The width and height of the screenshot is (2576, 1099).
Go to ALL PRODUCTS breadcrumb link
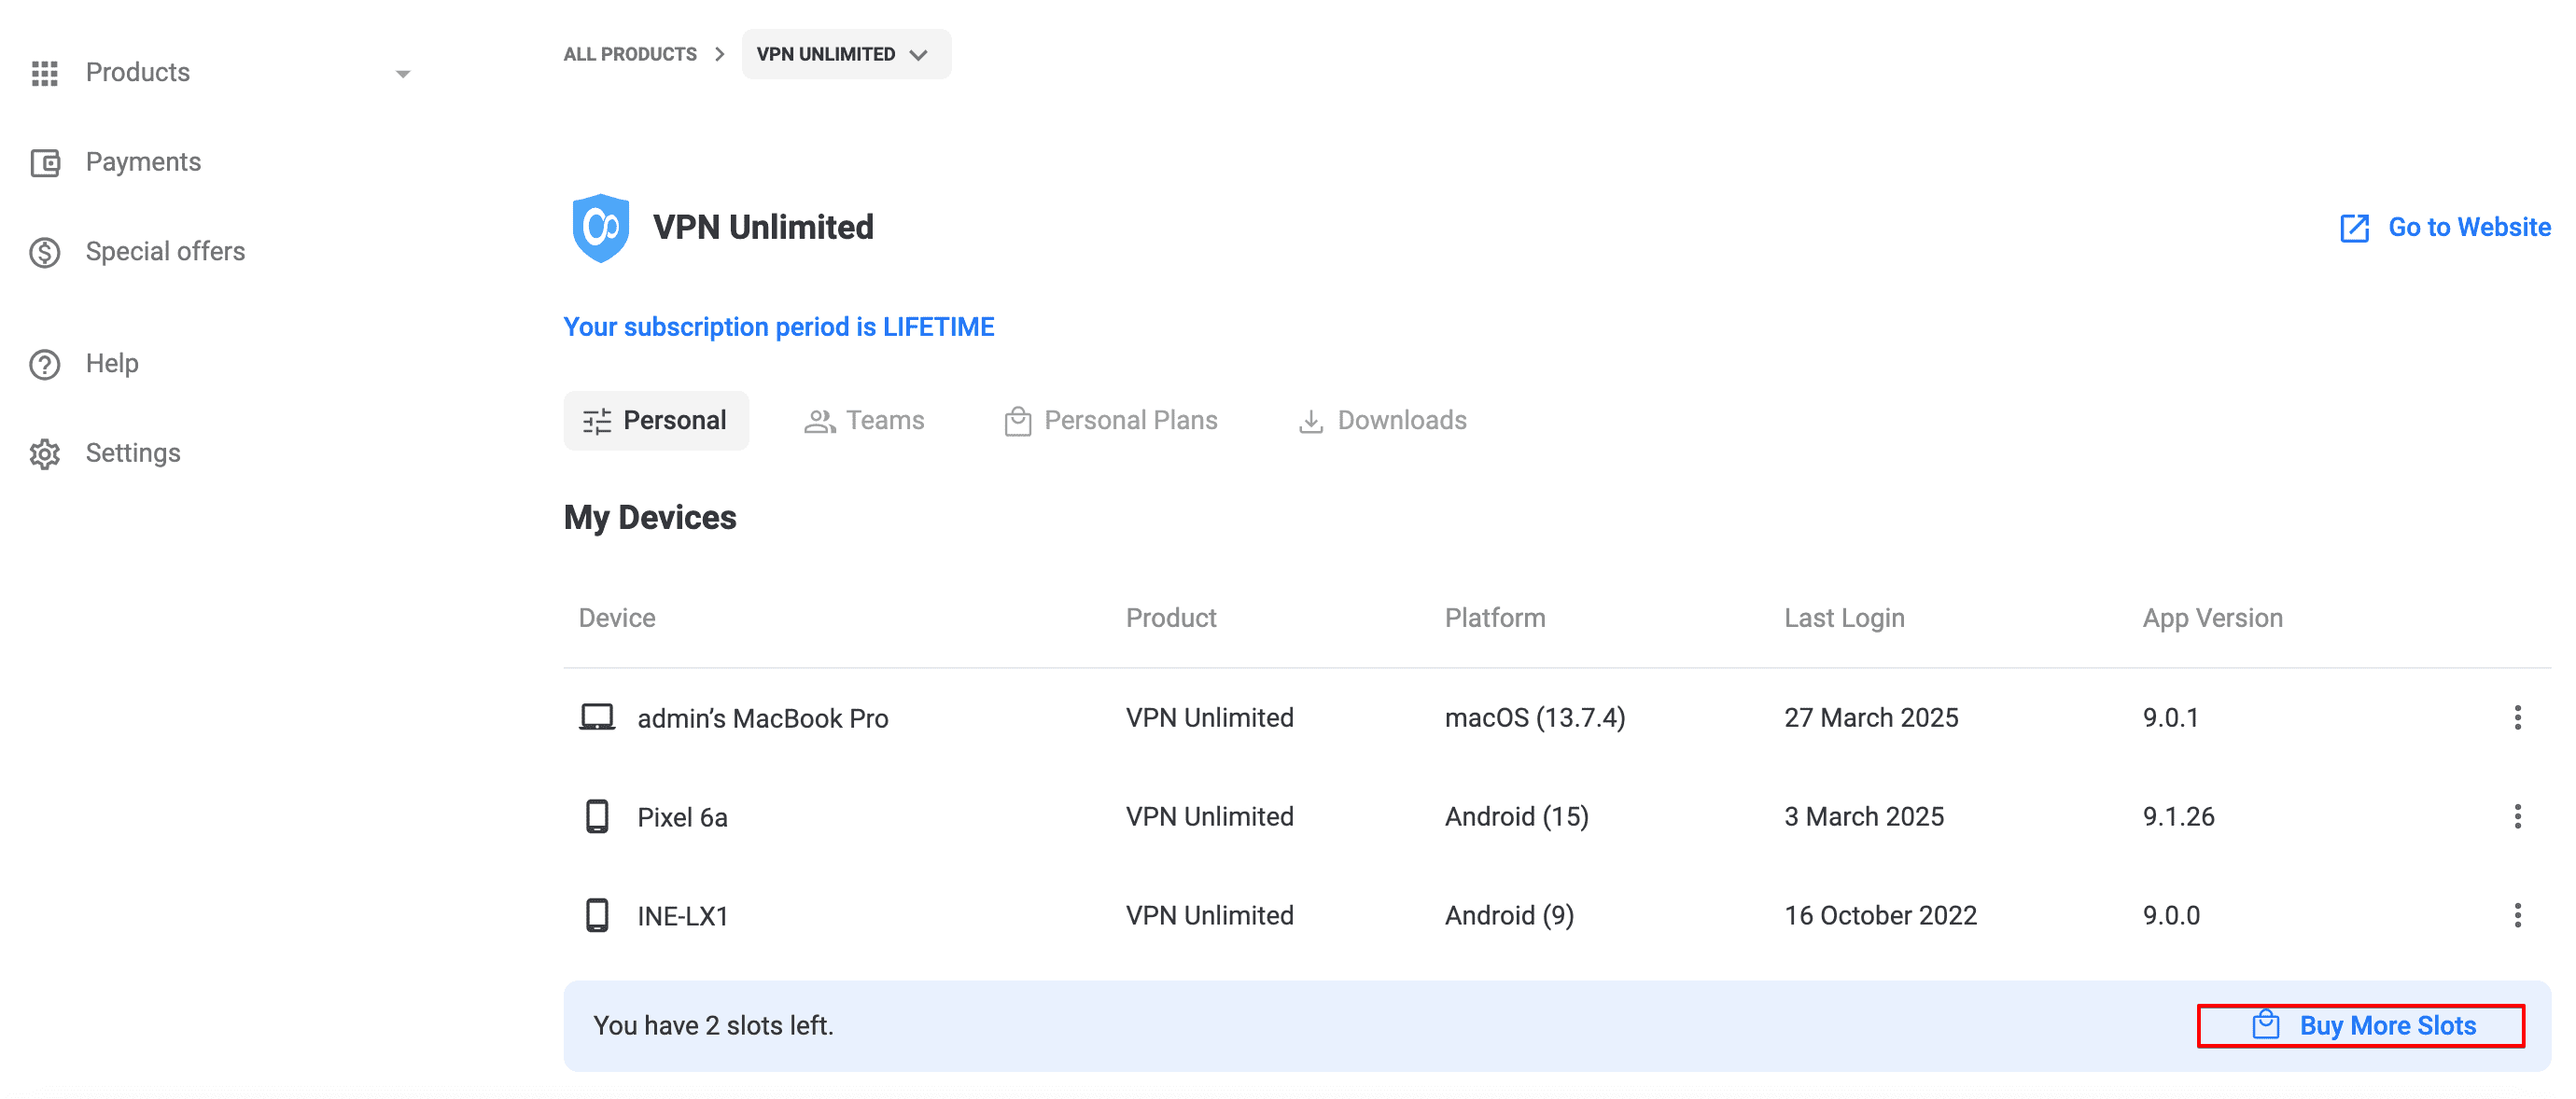coord(630,54)
